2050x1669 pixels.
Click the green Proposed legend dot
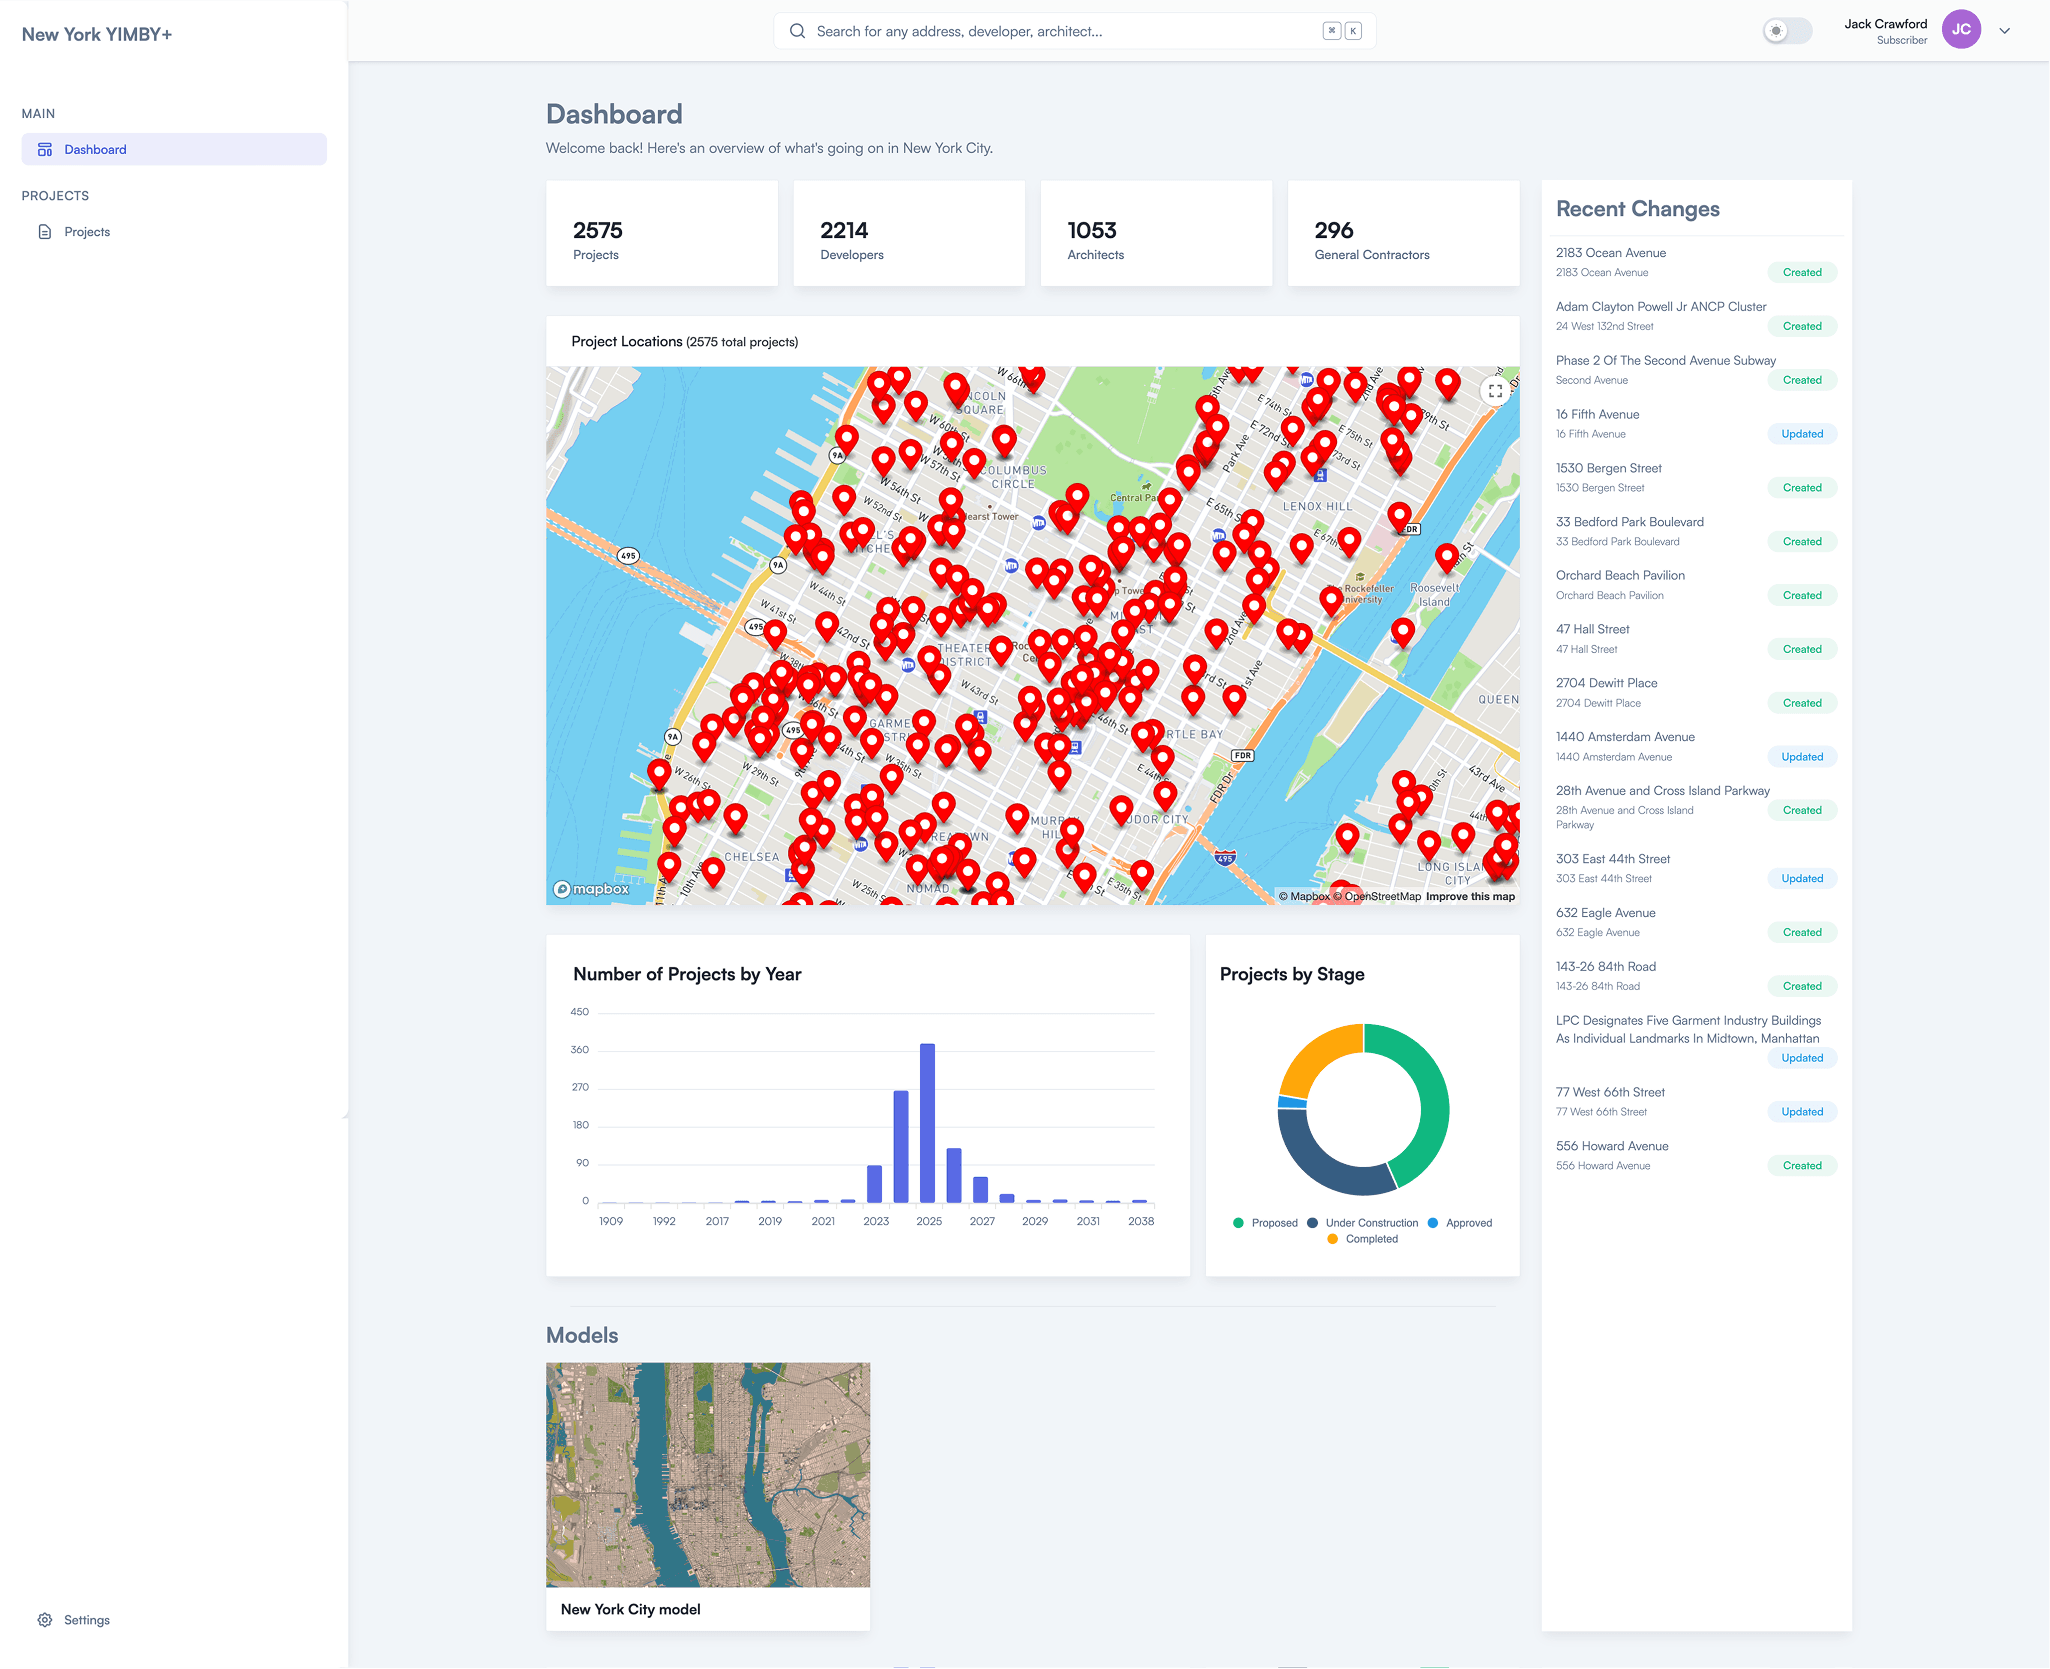click(x=1237, y=1222)
